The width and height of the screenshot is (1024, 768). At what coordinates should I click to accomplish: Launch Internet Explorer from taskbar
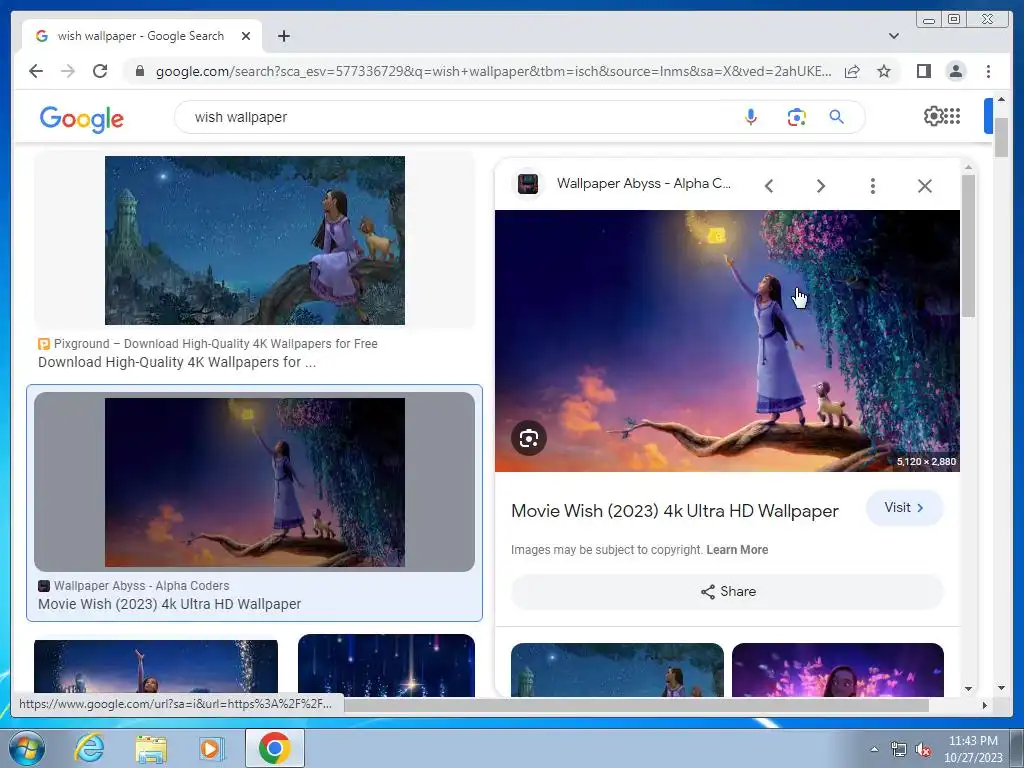click(x=89, y=748)
